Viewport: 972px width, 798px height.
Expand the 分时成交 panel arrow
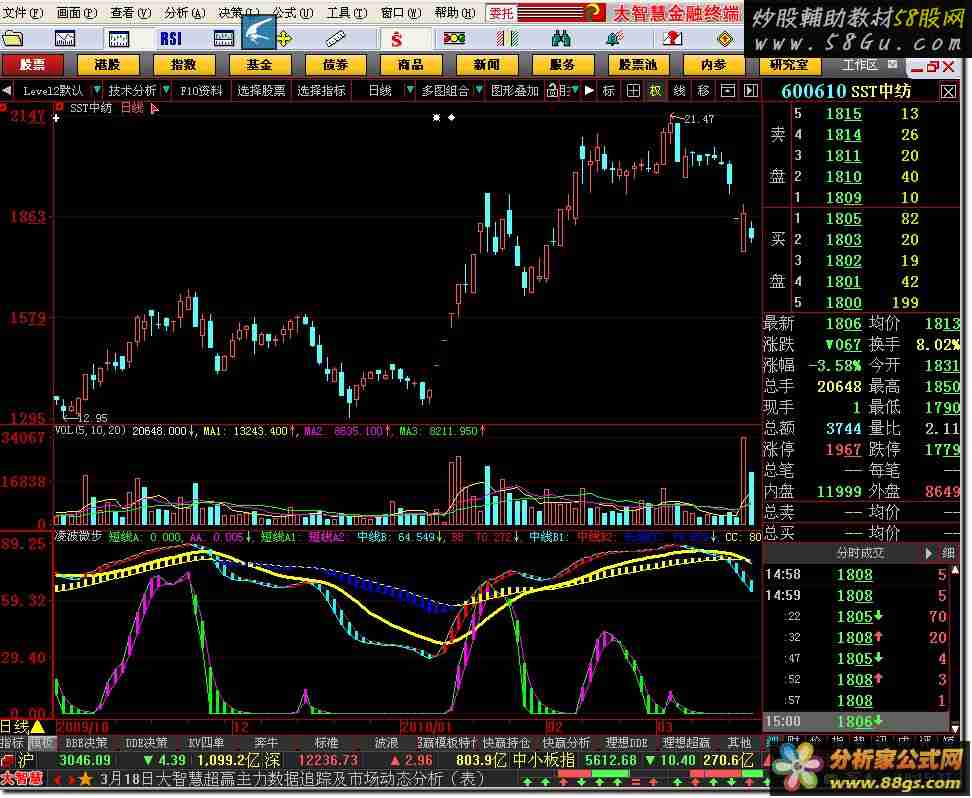click(928, 553)
